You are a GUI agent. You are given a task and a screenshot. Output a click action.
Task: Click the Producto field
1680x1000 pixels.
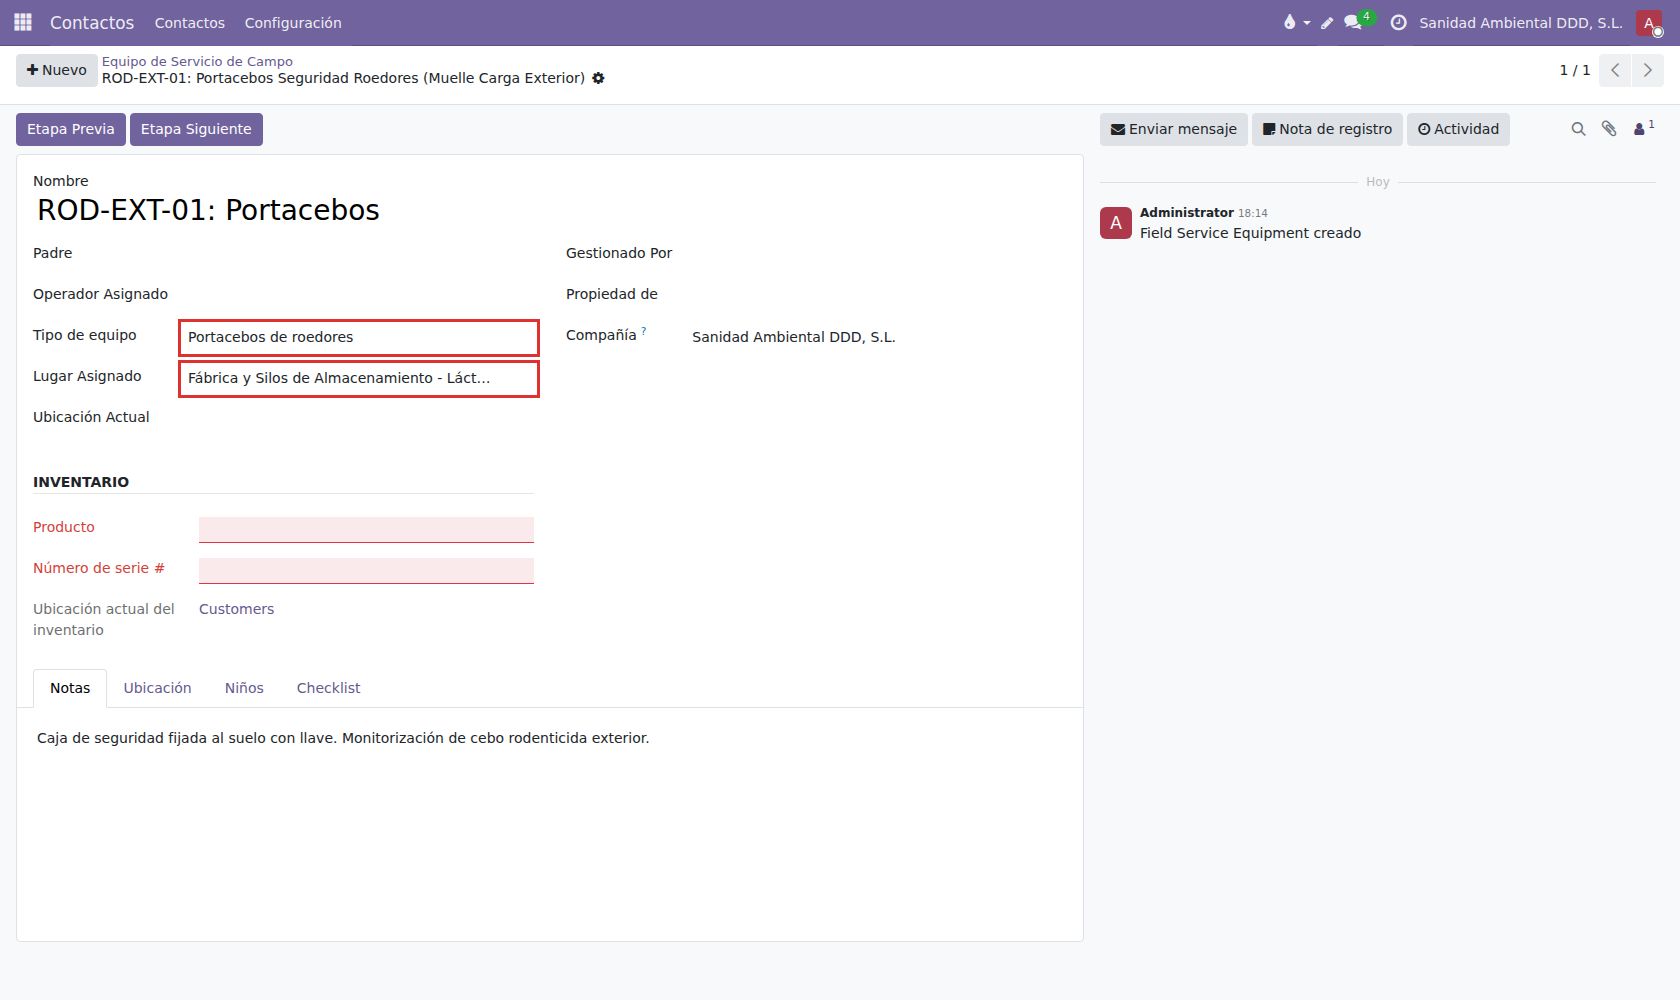366,529
